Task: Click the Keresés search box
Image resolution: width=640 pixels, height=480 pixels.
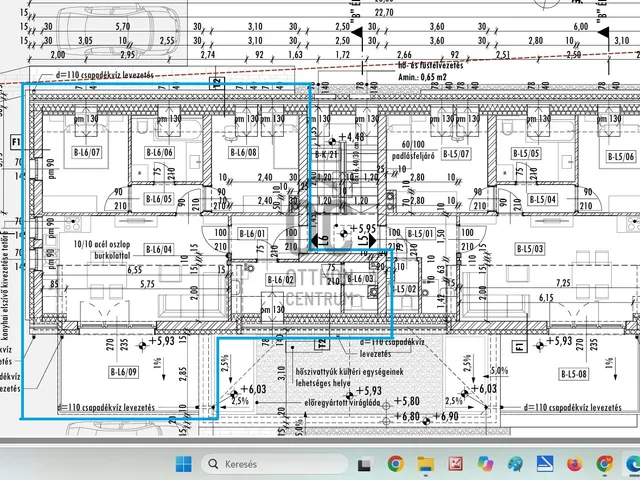Action: (x=274, y=464)
